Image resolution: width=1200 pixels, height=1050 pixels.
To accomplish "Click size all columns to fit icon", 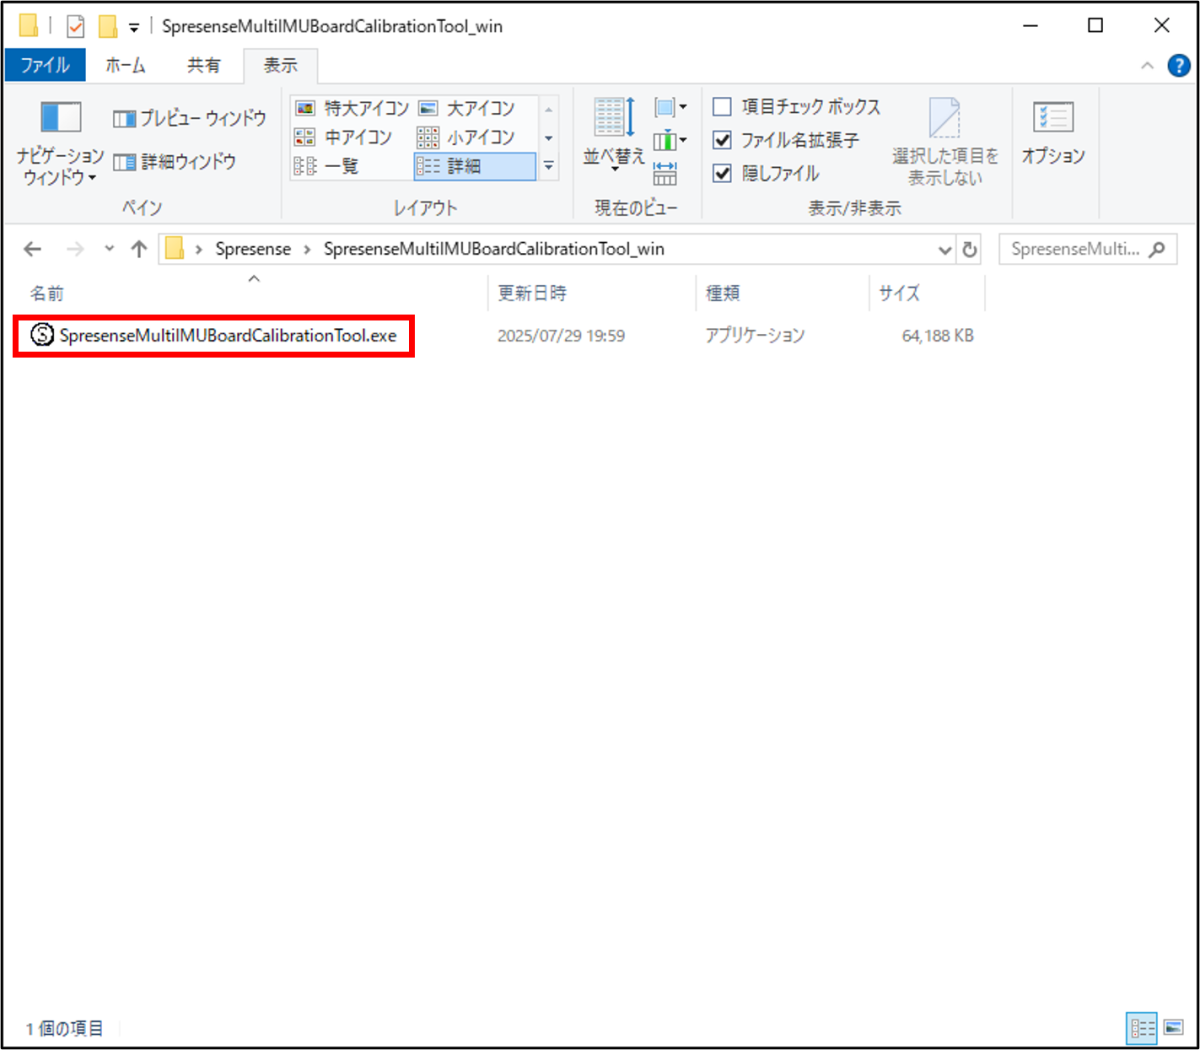I will 665,174.
